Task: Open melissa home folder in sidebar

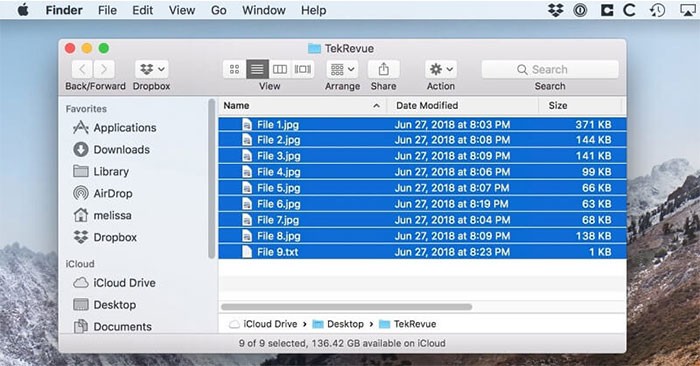Action: [102, 215]
